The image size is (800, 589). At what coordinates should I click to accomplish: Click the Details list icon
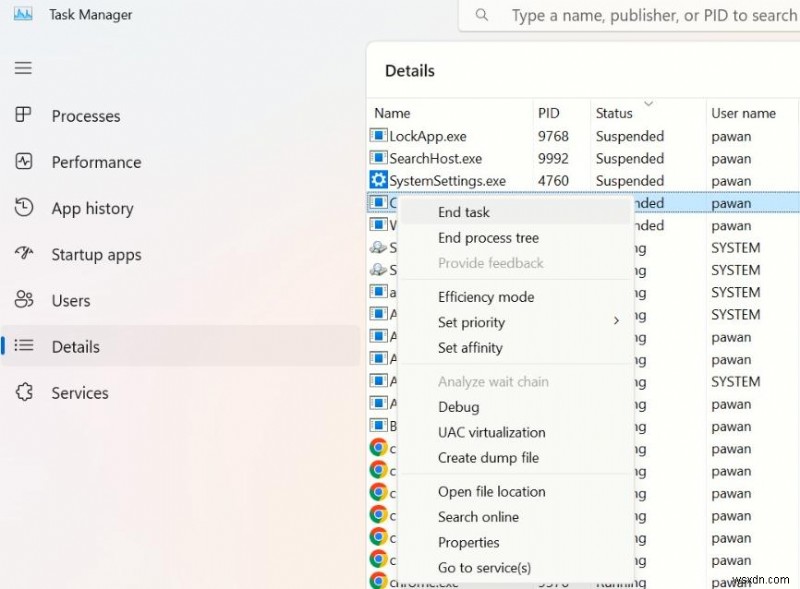[x=23, y=346]
